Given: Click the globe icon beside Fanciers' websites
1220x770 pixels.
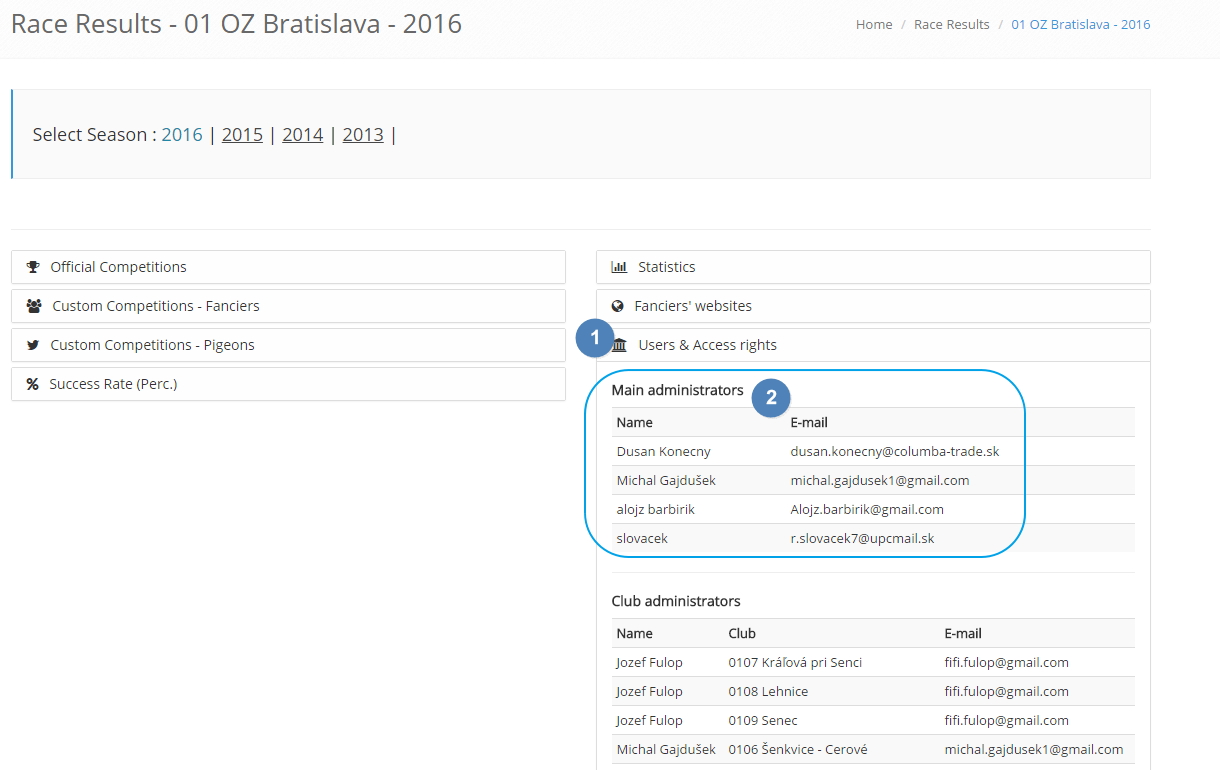Looking at the screenshot, I should (617, 306).
